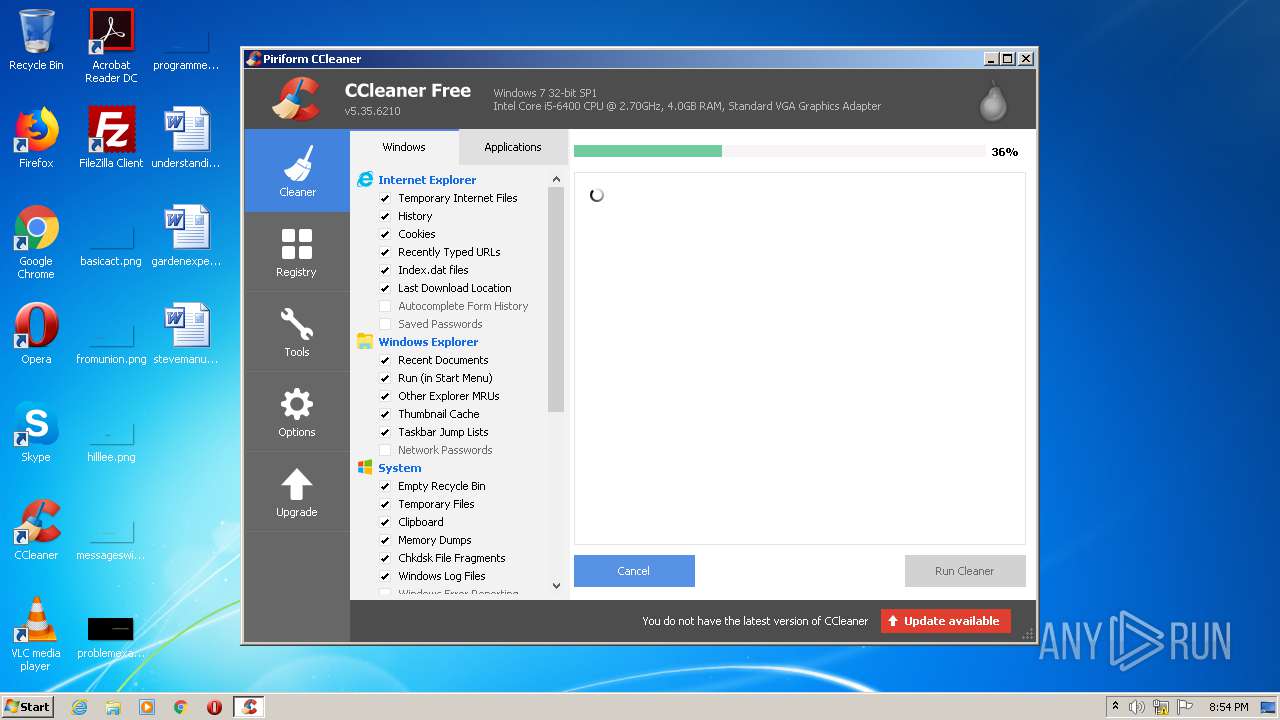Open the Upgrade arrow section
This screenshot has width=1280, height=720.
[297, 491]
